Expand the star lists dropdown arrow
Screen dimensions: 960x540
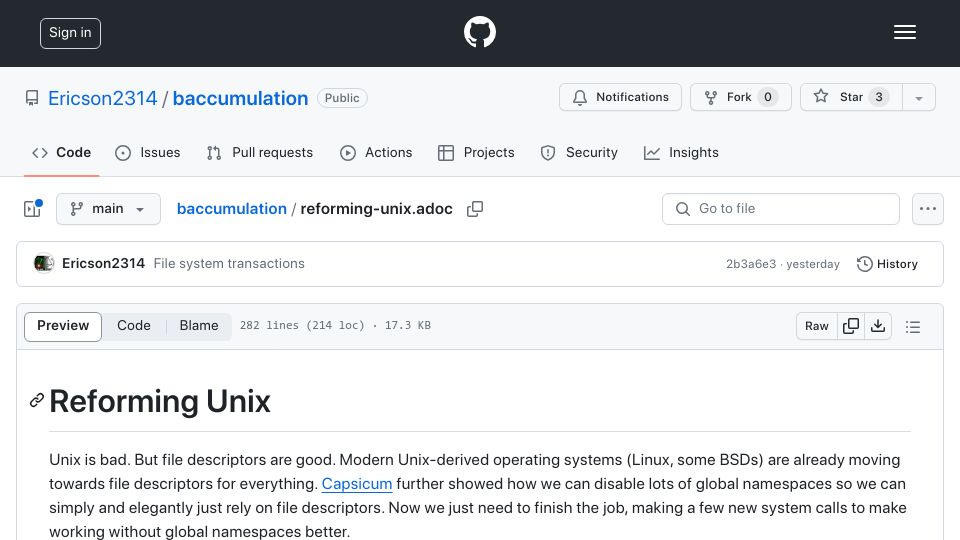(918, 98)
